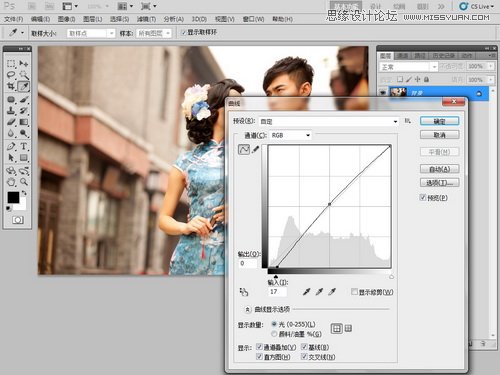
Task: Select the Rectangle Shape tool
Action: pyautogui.click(x=24, y=158)
